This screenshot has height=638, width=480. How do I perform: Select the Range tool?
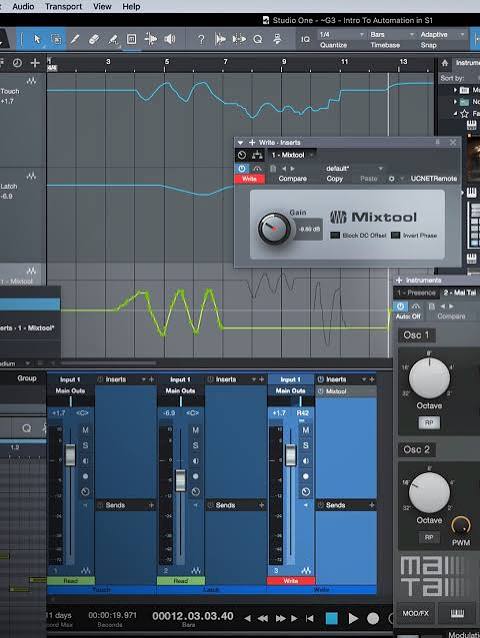[56, 39]
